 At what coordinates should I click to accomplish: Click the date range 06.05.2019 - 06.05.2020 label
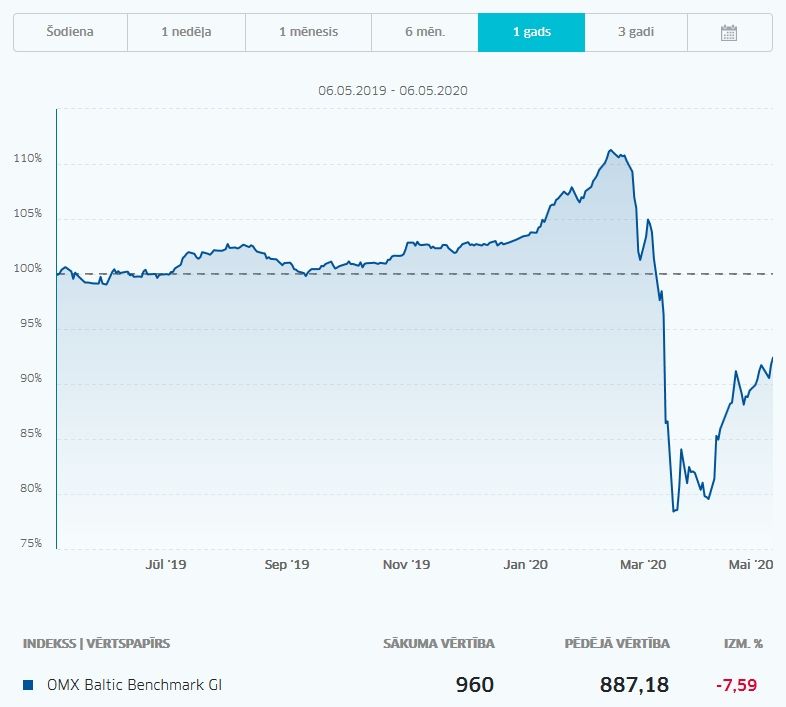pos(393,91)
